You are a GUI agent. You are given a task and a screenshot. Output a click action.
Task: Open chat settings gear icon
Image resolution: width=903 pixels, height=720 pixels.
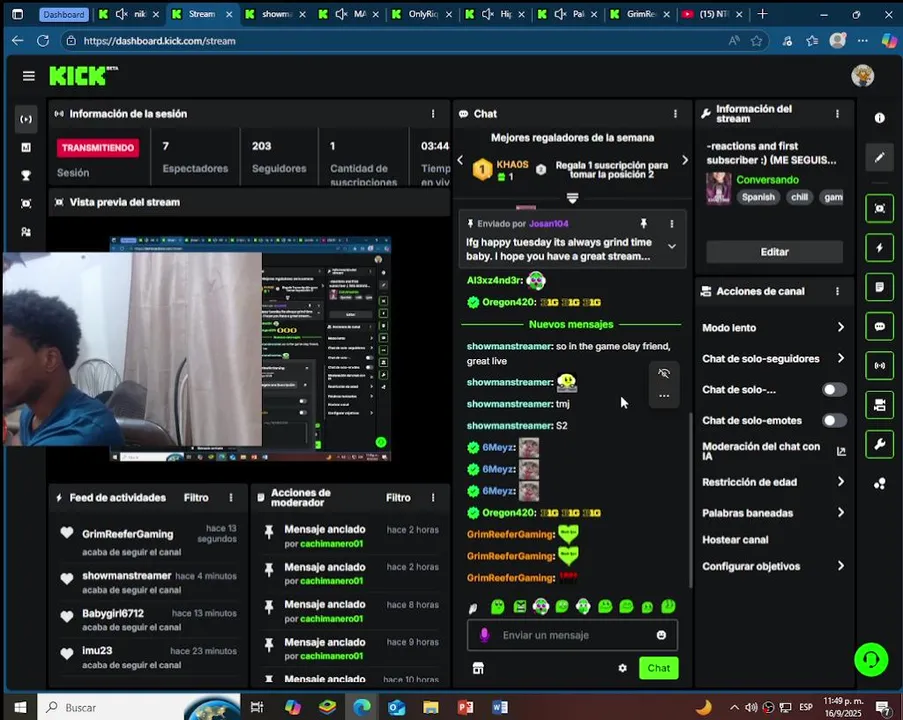(x=623, y=668)
